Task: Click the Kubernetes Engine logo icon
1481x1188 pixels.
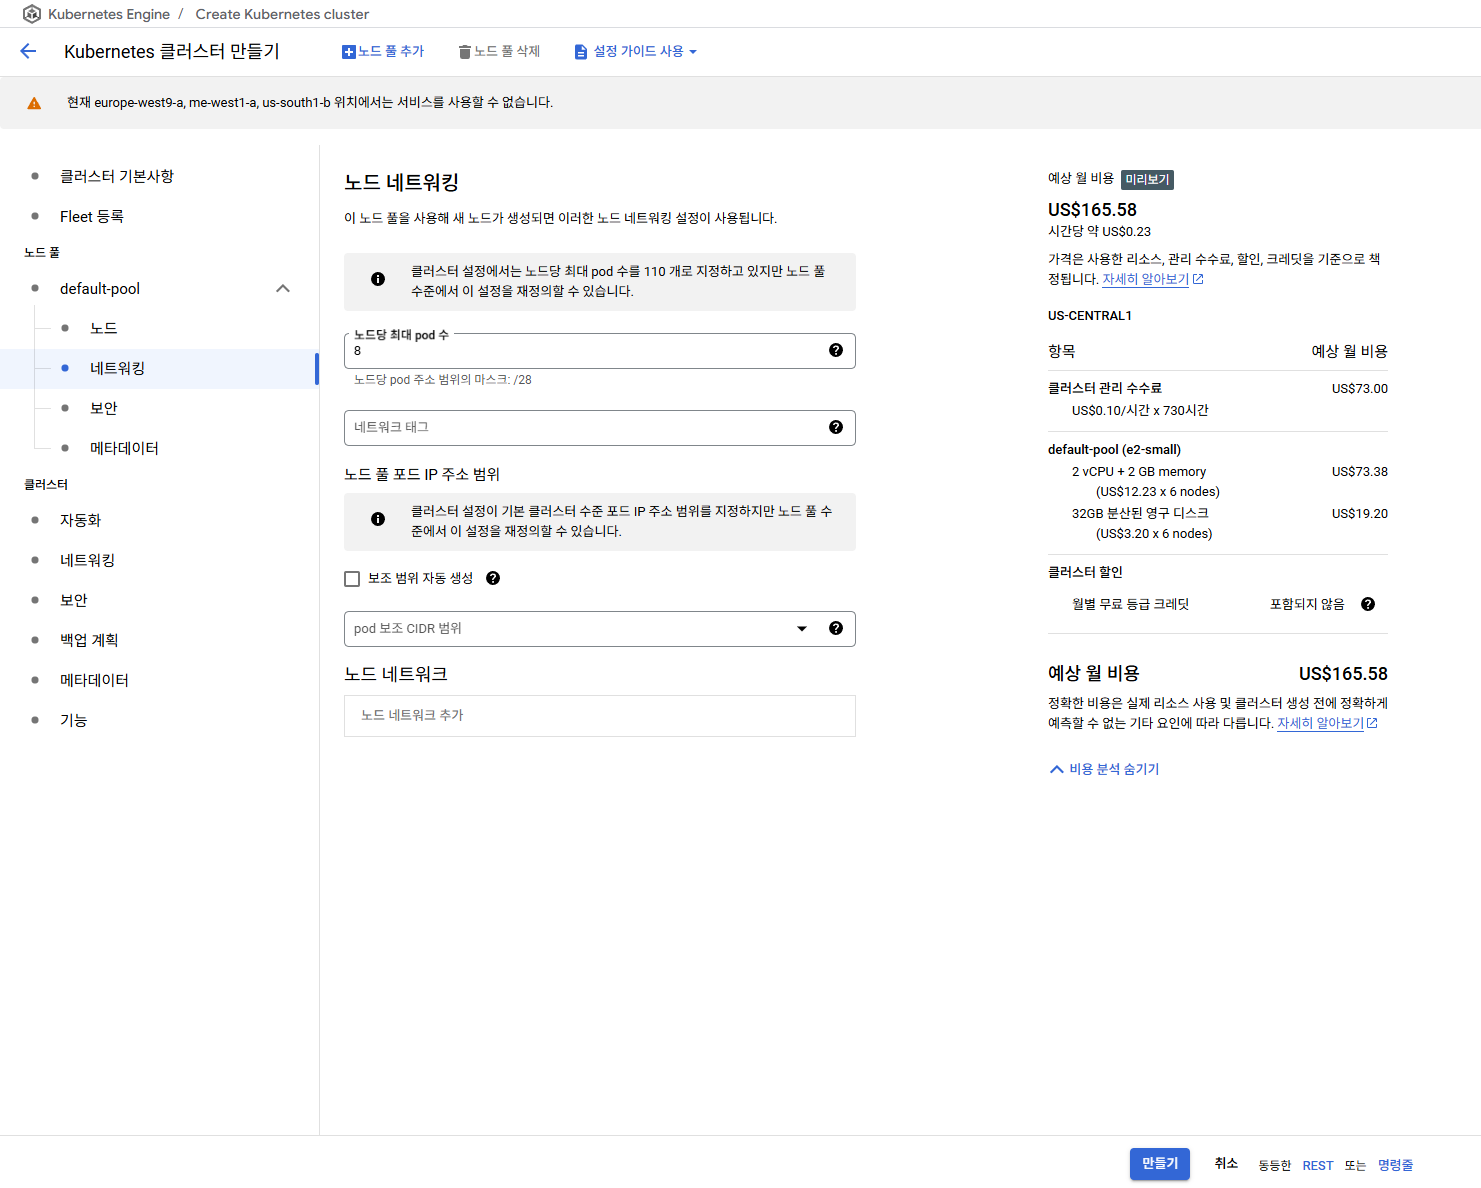Action: [32, 14]
